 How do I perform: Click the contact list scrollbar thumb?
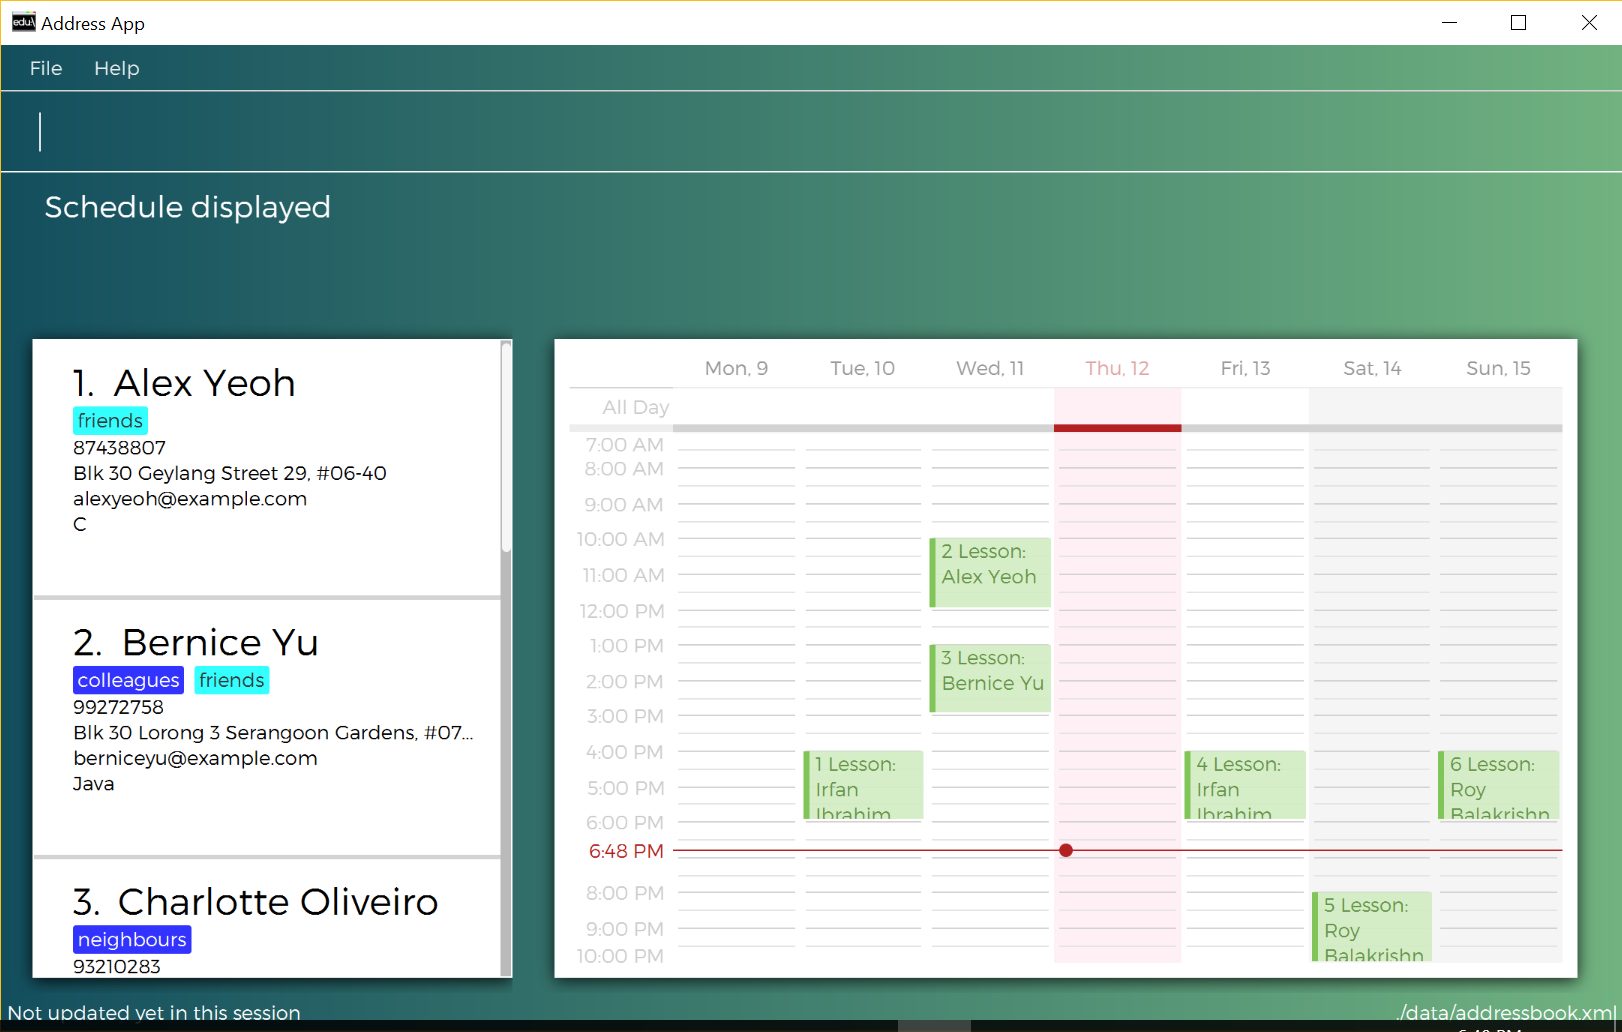click(x=506, y=447)
